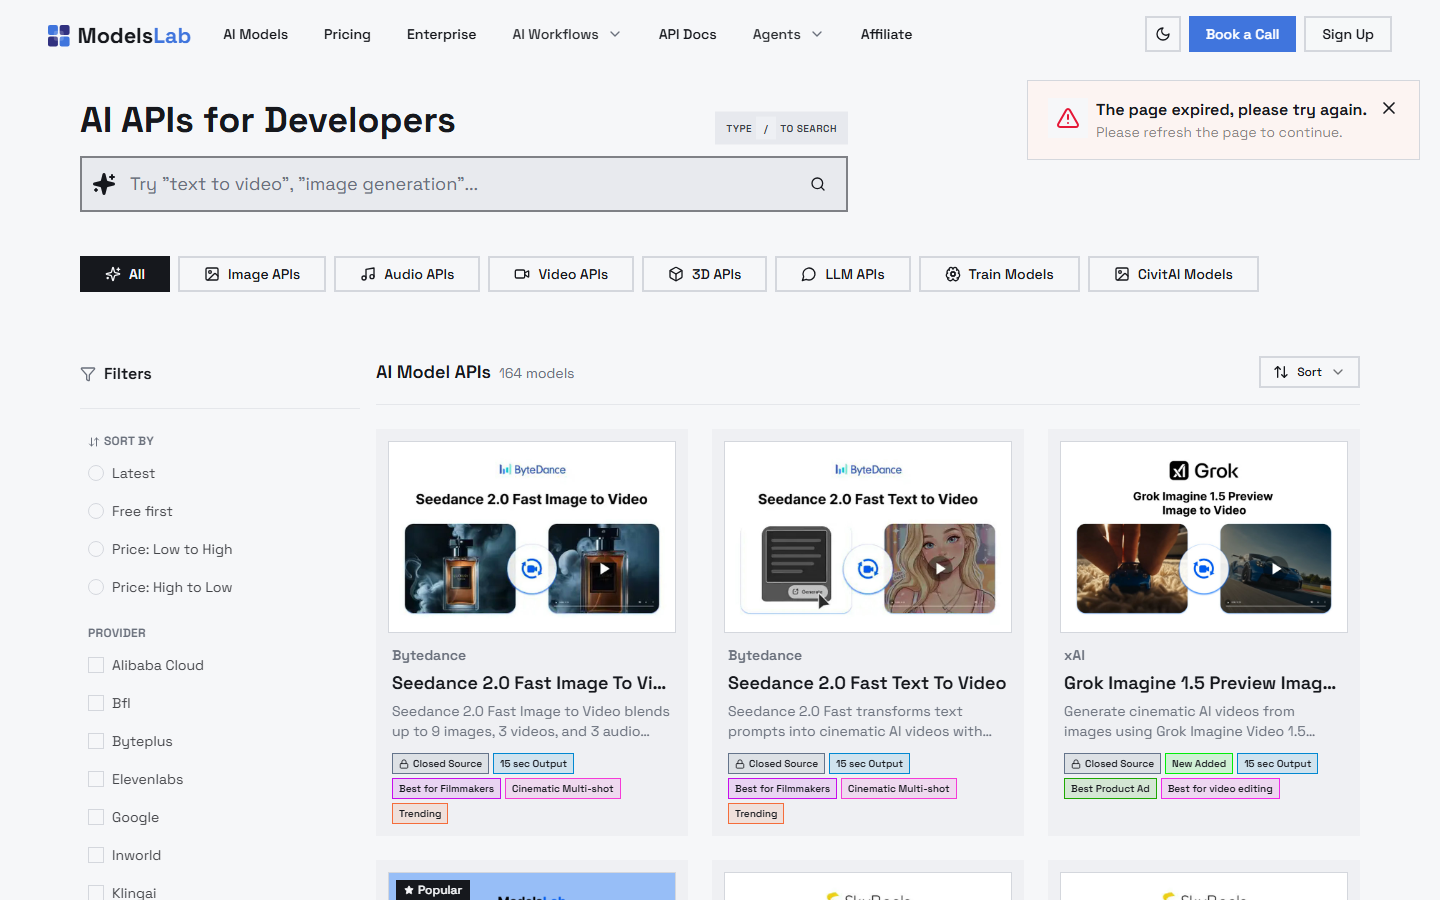Select the All category tab
Viewport: 1440px width, 900px height.
(x=125, y=274)
